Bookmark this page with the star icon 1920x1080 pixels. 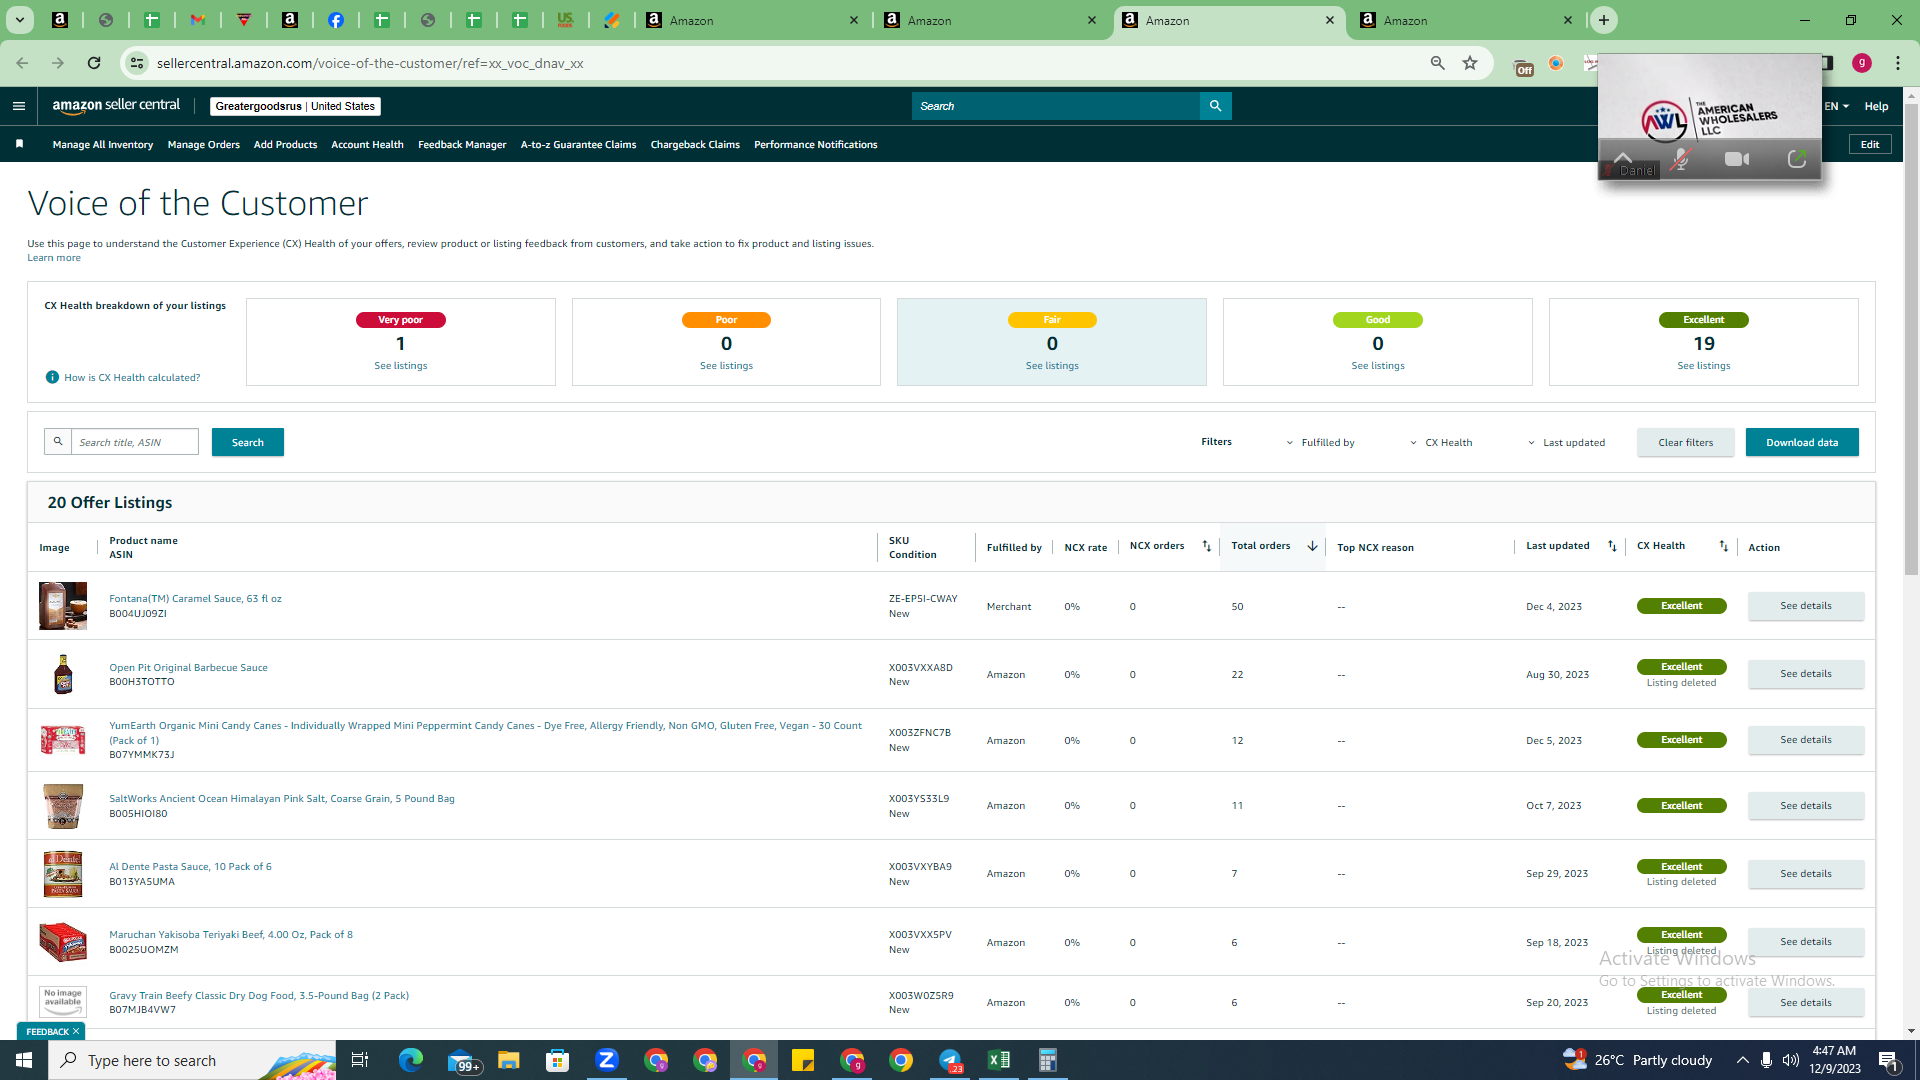click(x=1470, y=63)
